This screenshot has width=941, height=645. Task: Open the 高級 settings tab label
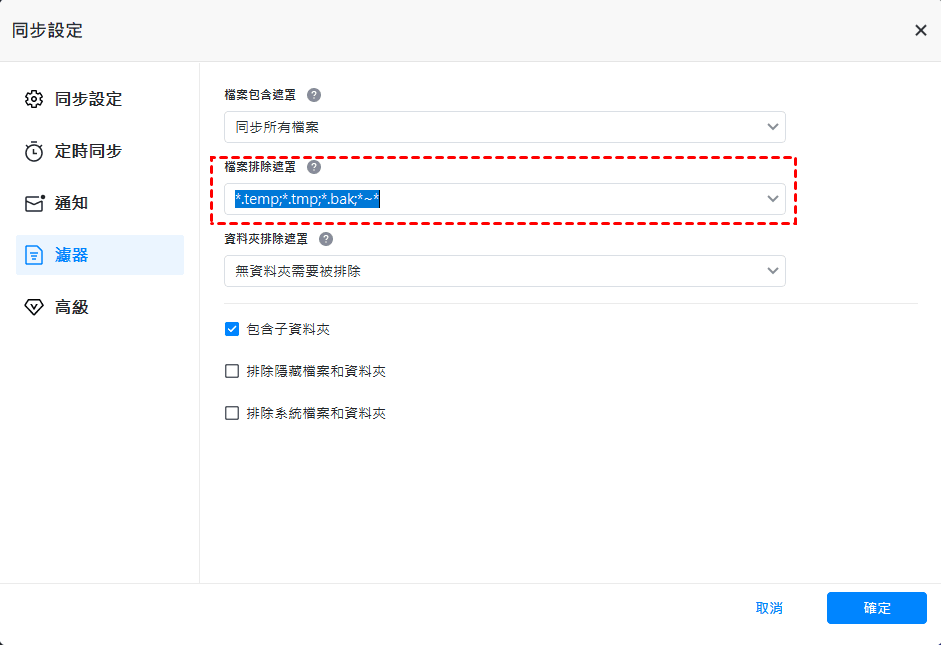pos(72,307)
